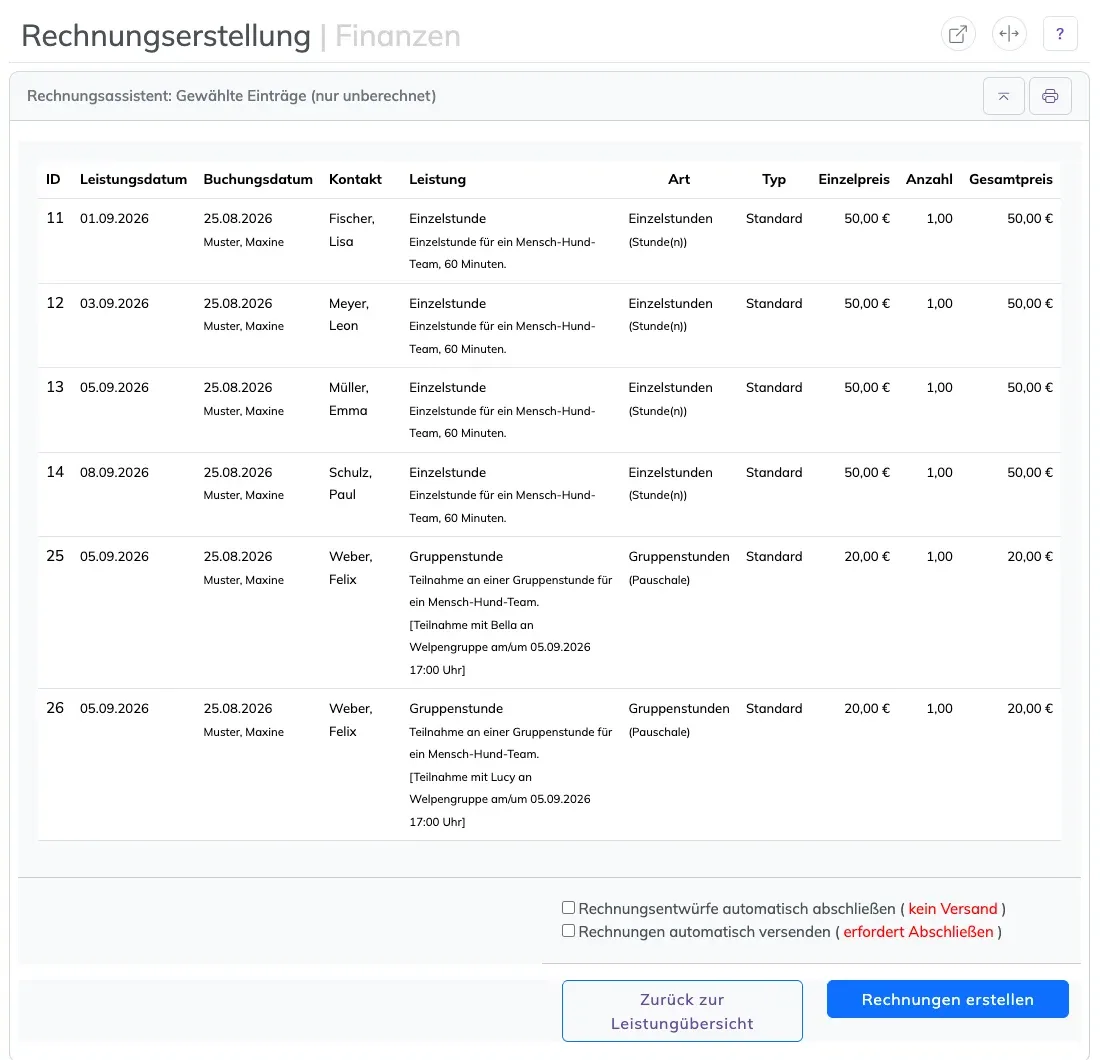Click contact Müller, Emma
Screen dimensions: 1100x1060
pos(349,399)
